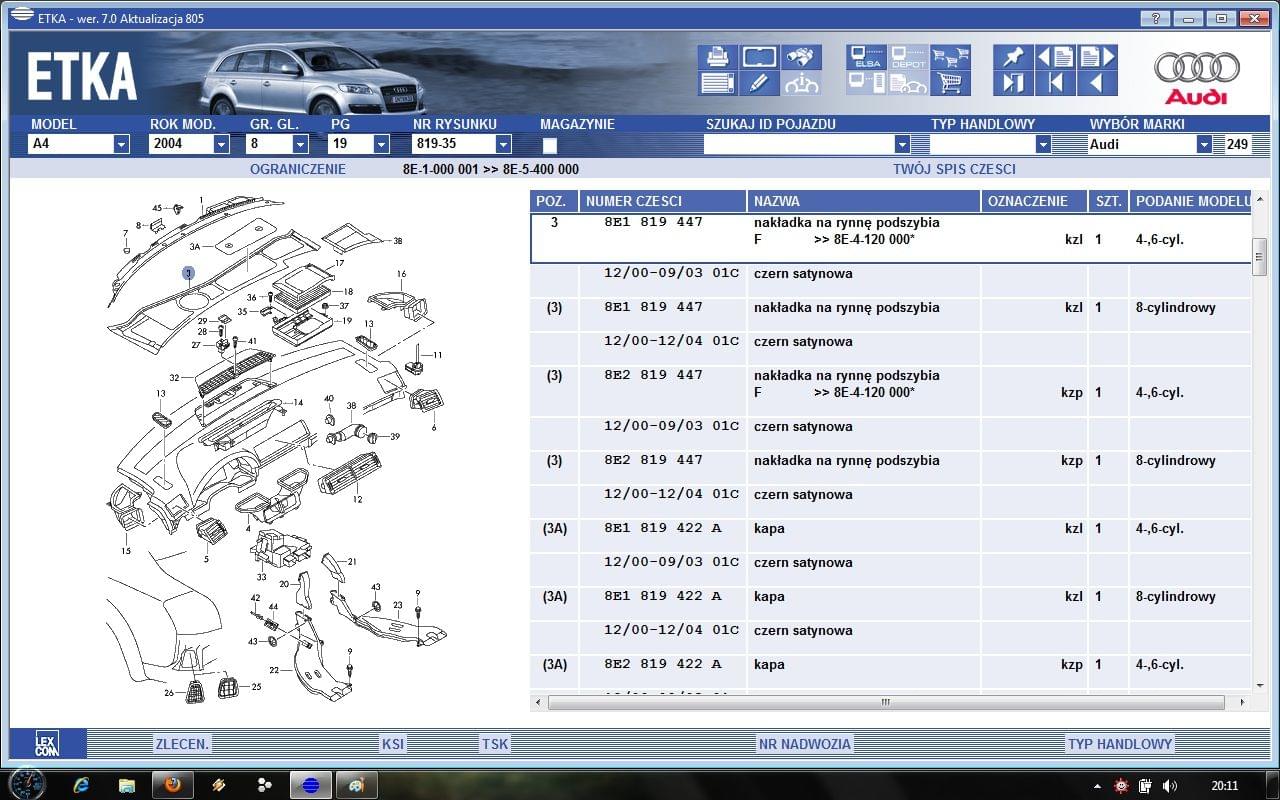Click the multiple shopping carts icon
Viewport: 1280px width, 800px height.
950,57
